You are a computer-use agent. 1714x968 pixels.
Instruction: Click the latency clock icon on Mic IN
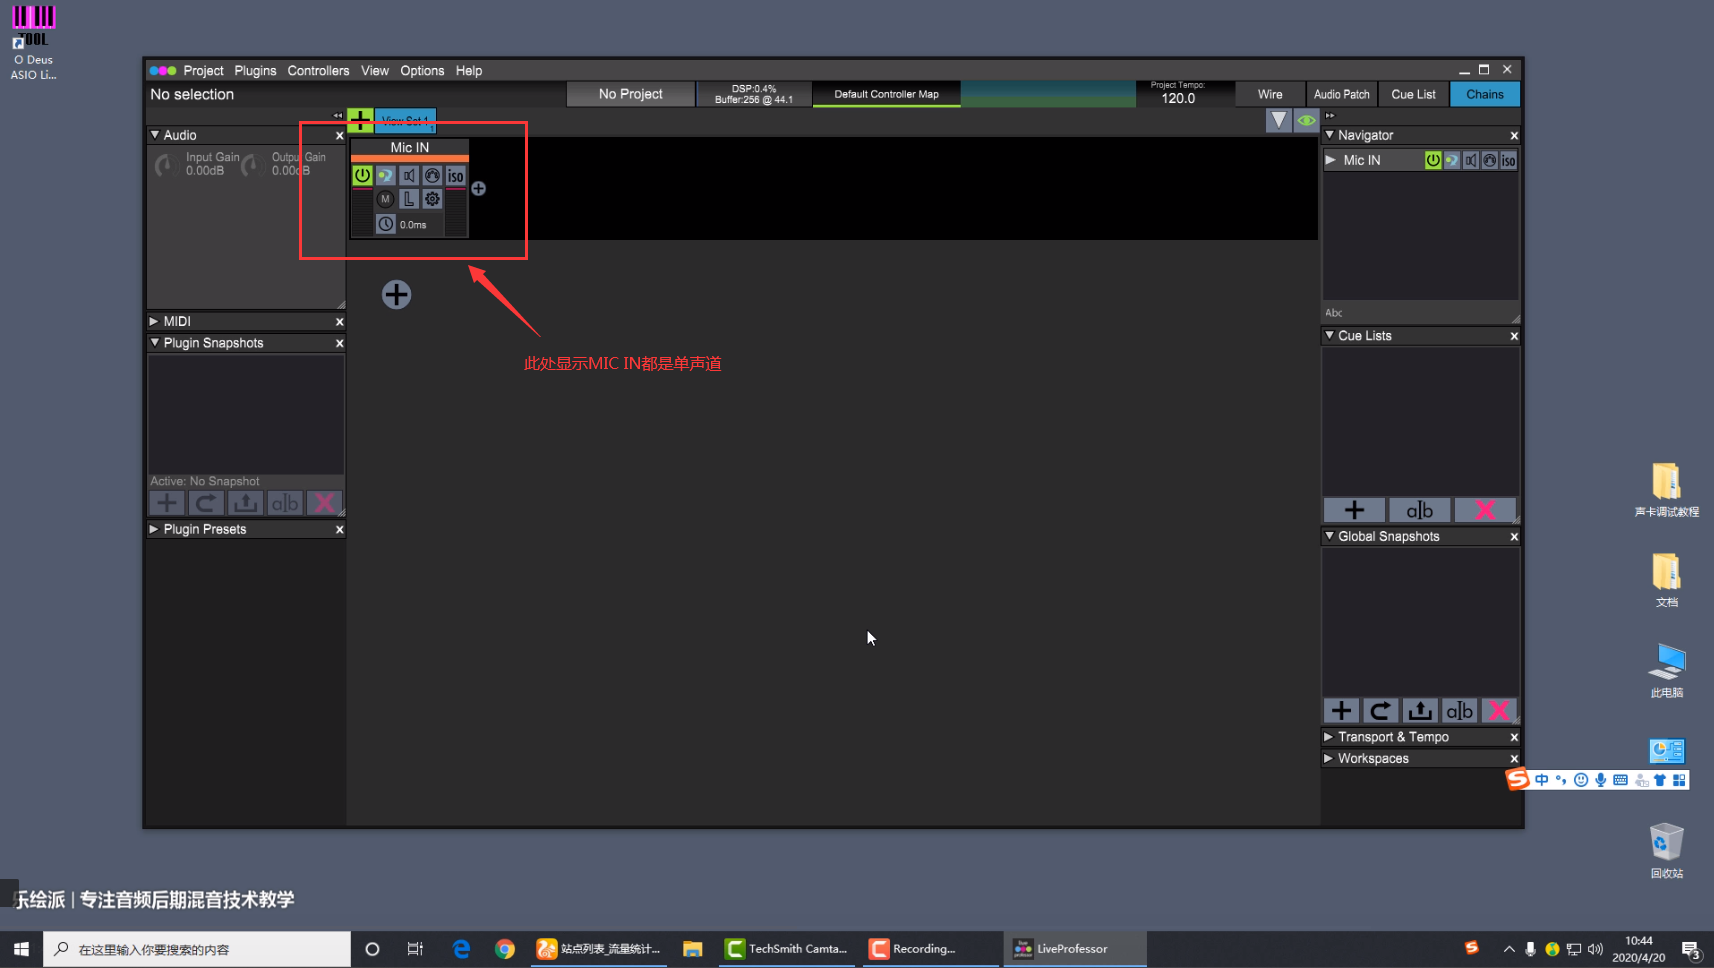[x=386, y=224]
